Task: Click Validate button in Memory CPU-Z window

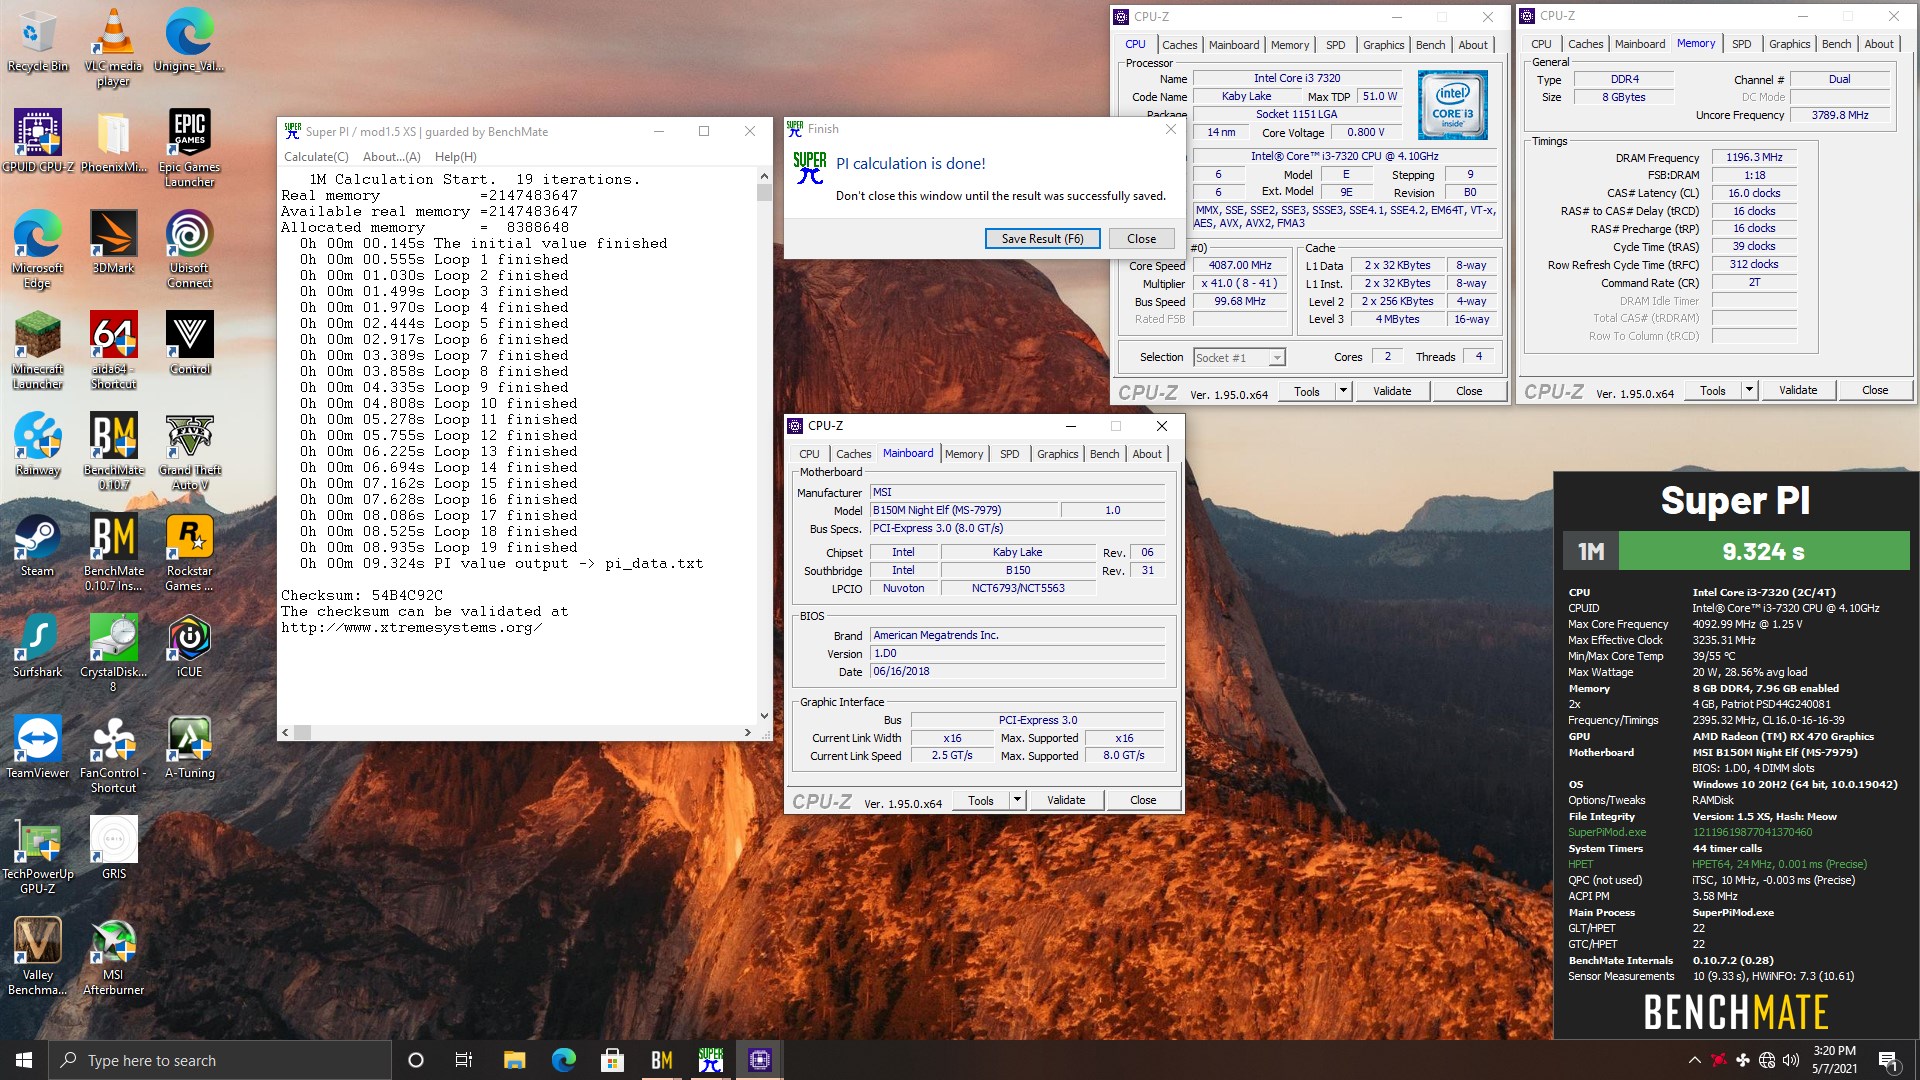Action: [1797, 390]
